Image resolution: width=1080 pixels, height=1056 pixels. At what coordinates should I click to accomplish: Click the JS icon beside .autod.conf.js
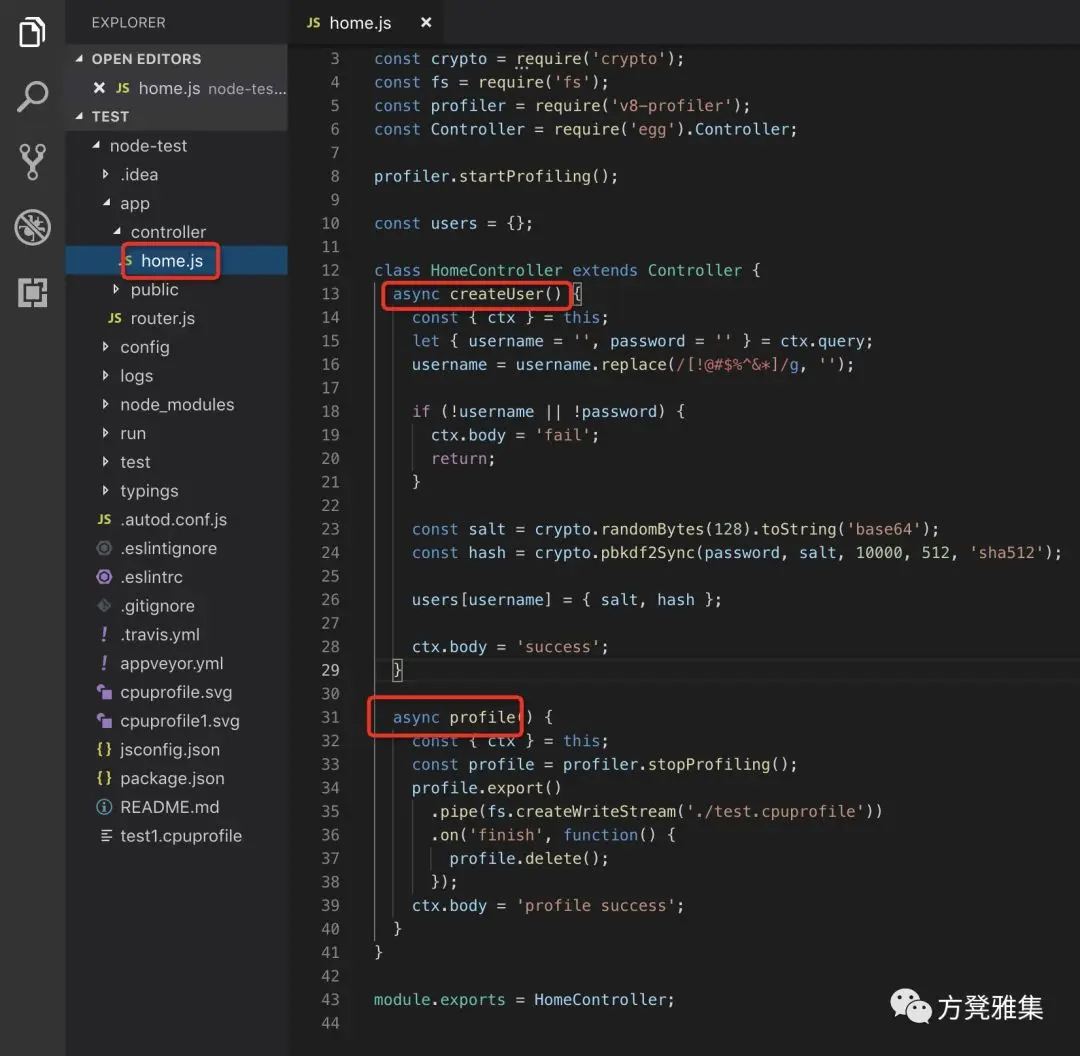[104, 519]
